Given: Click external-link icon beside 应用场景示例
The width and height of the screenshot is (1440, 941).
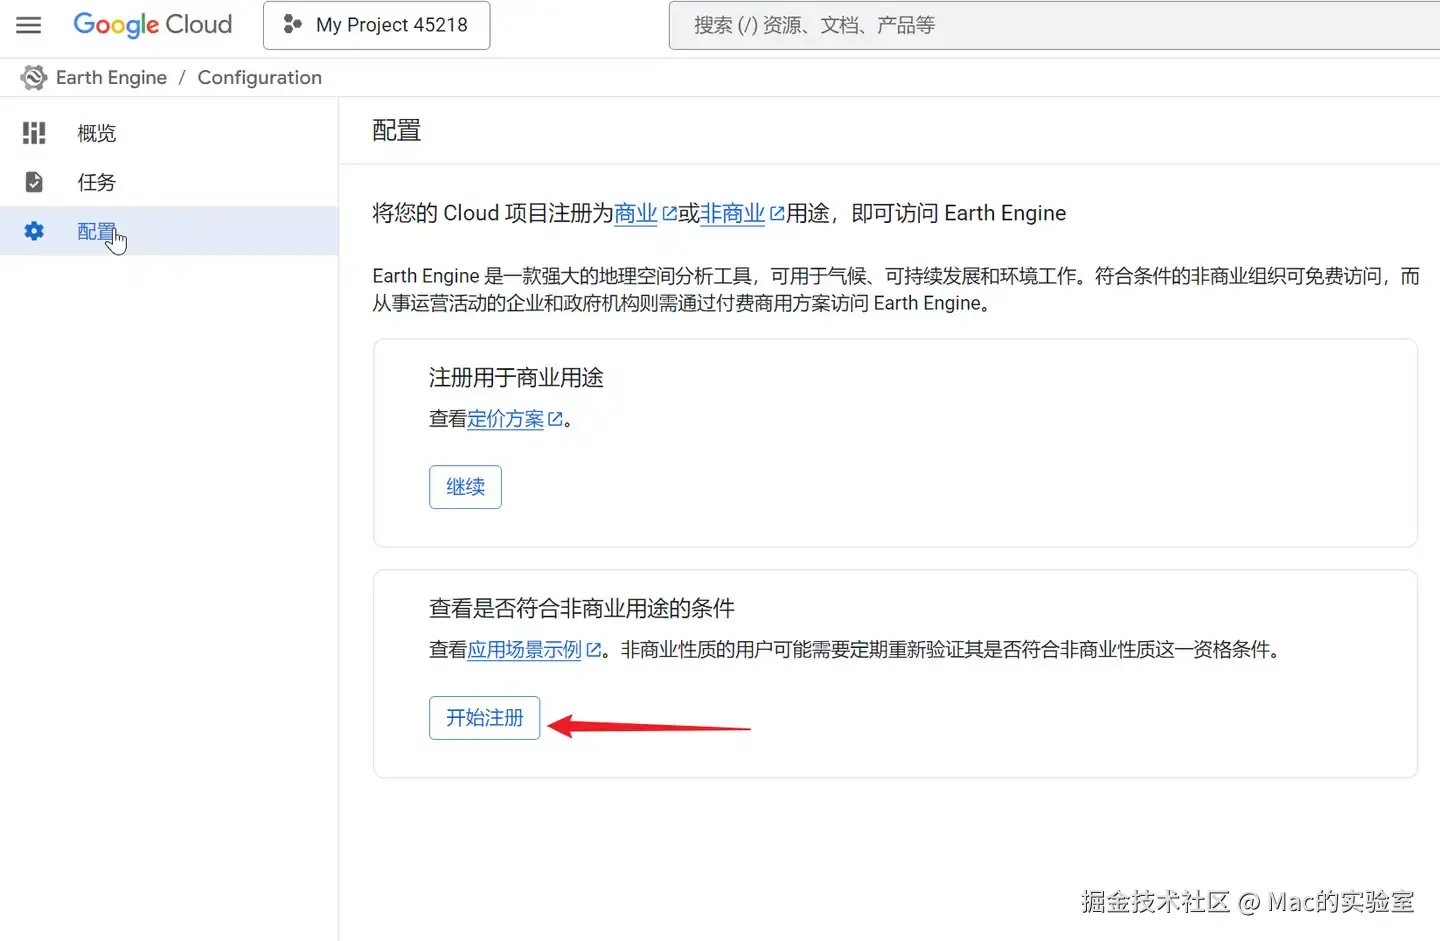Looking at the screenshot, I should [593, 650].
